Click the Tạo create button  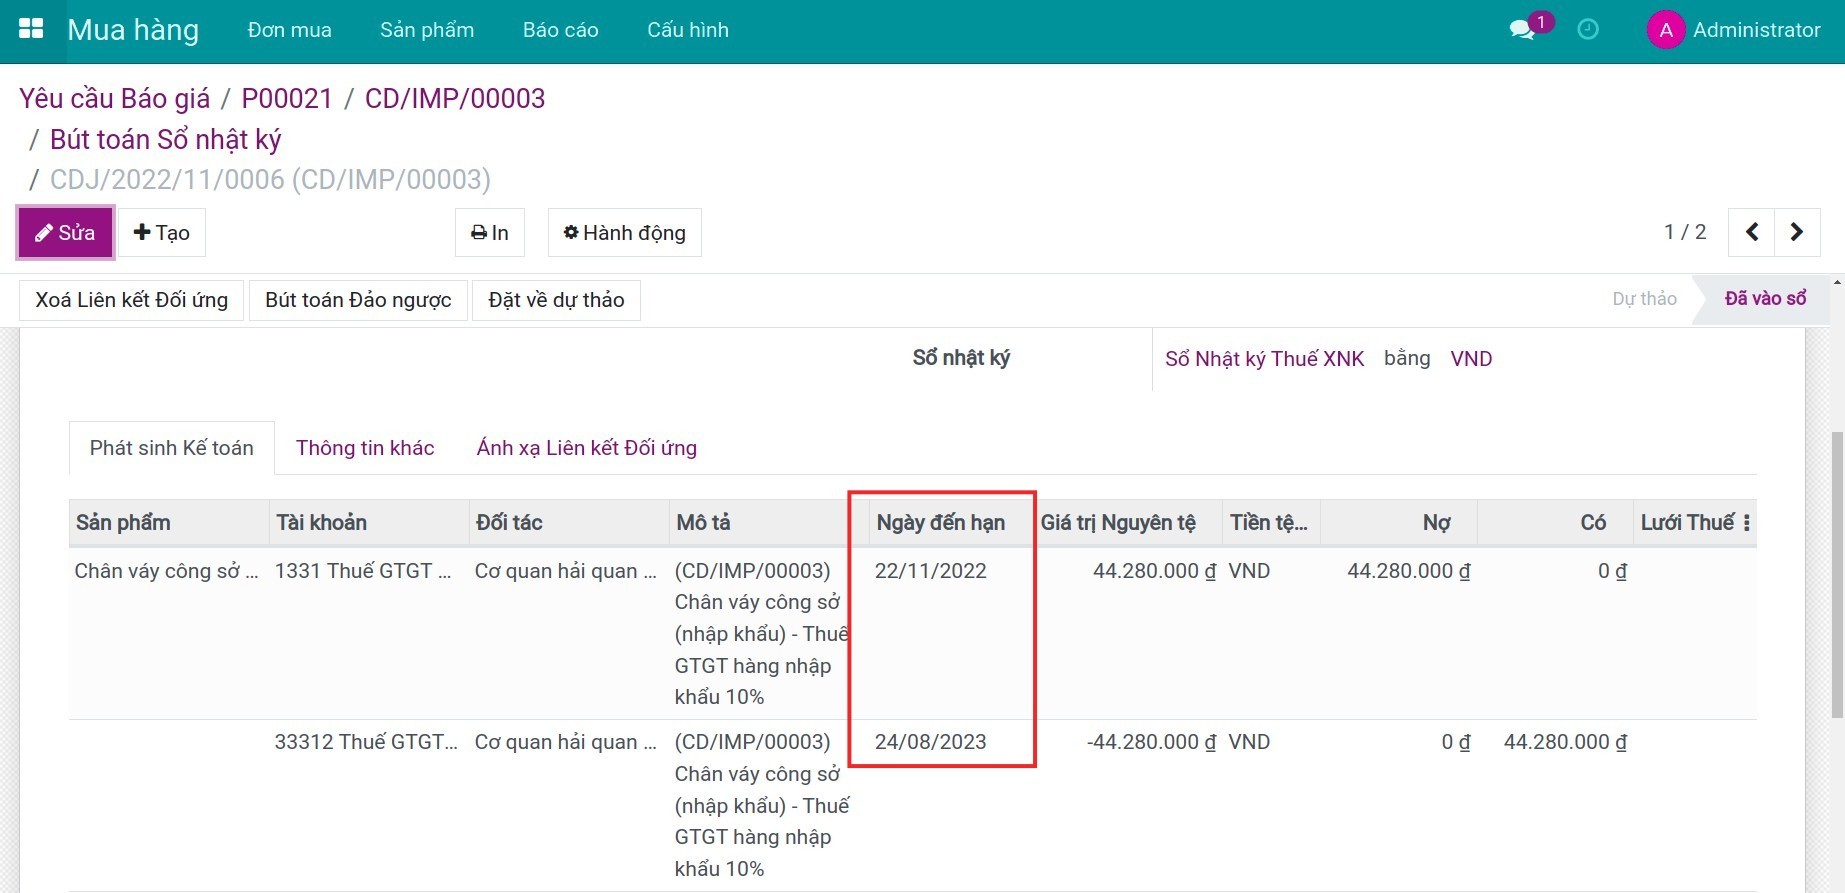click(x=162, y=233)
